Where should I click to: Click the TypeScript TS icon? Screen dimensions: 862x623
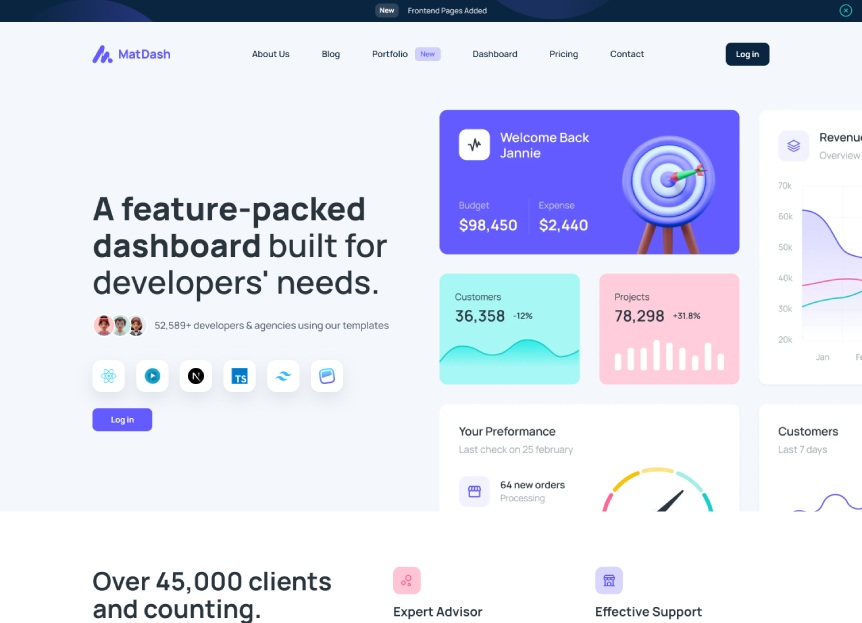coord(240,376)
